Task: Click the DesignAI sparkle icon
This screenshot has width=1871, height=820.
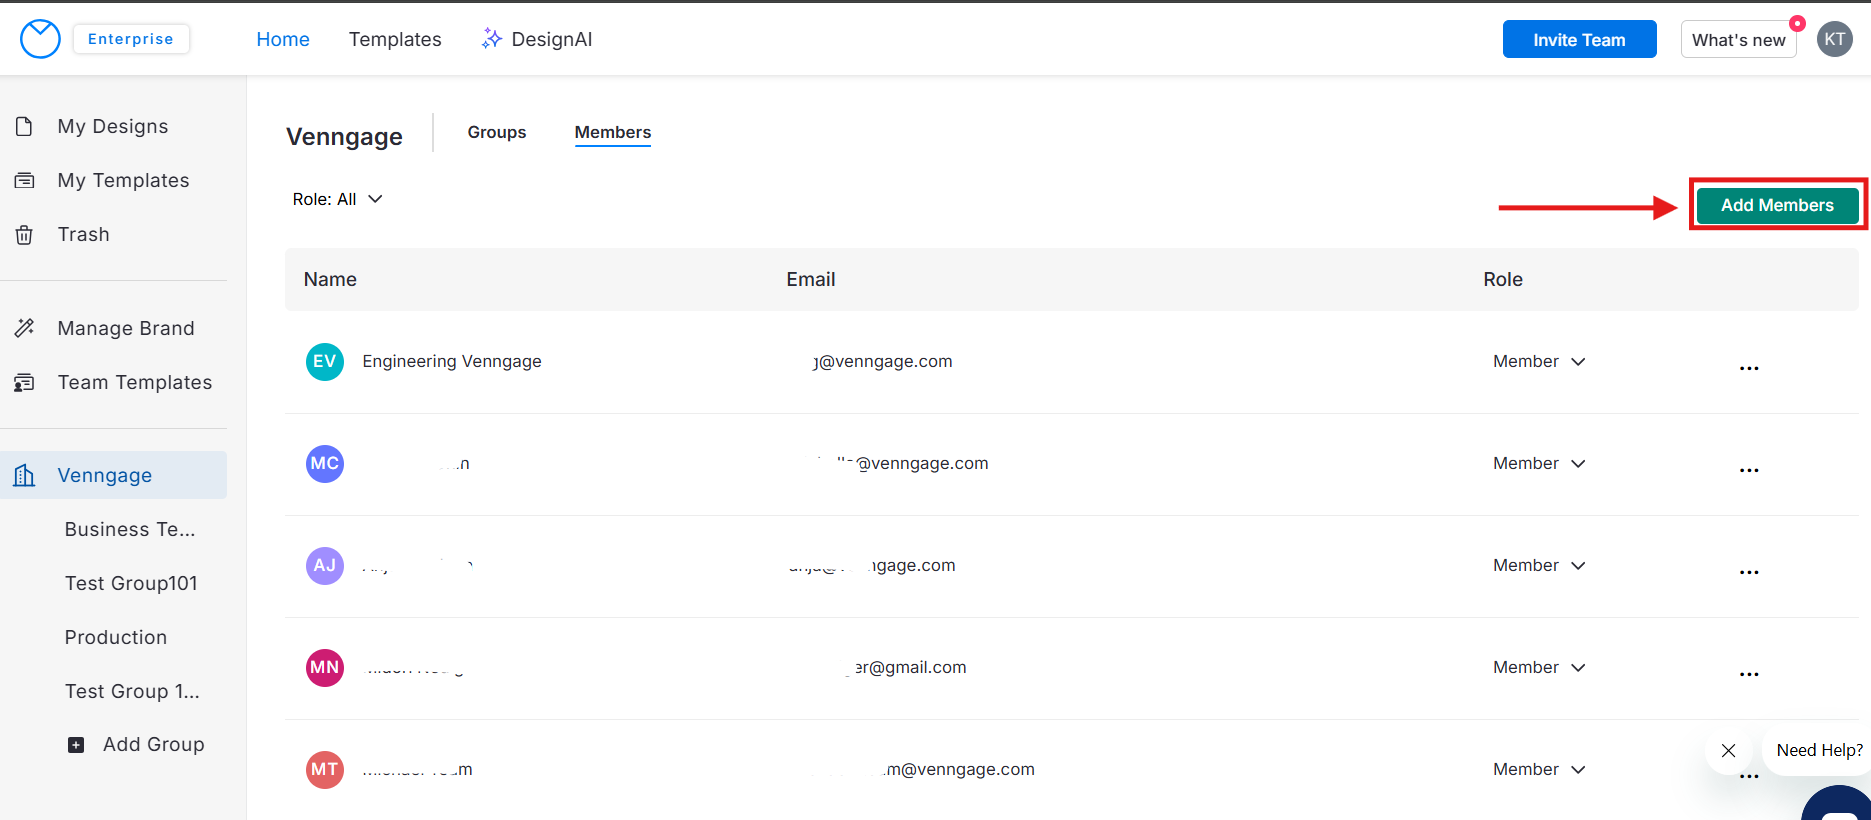Action: (x=491, y=39)
